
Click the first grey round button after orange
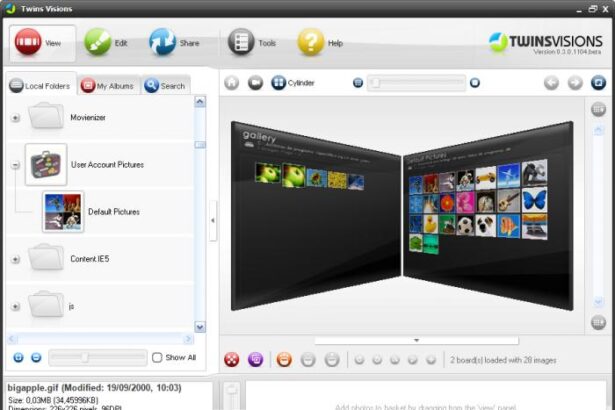(x=308, y=359)
